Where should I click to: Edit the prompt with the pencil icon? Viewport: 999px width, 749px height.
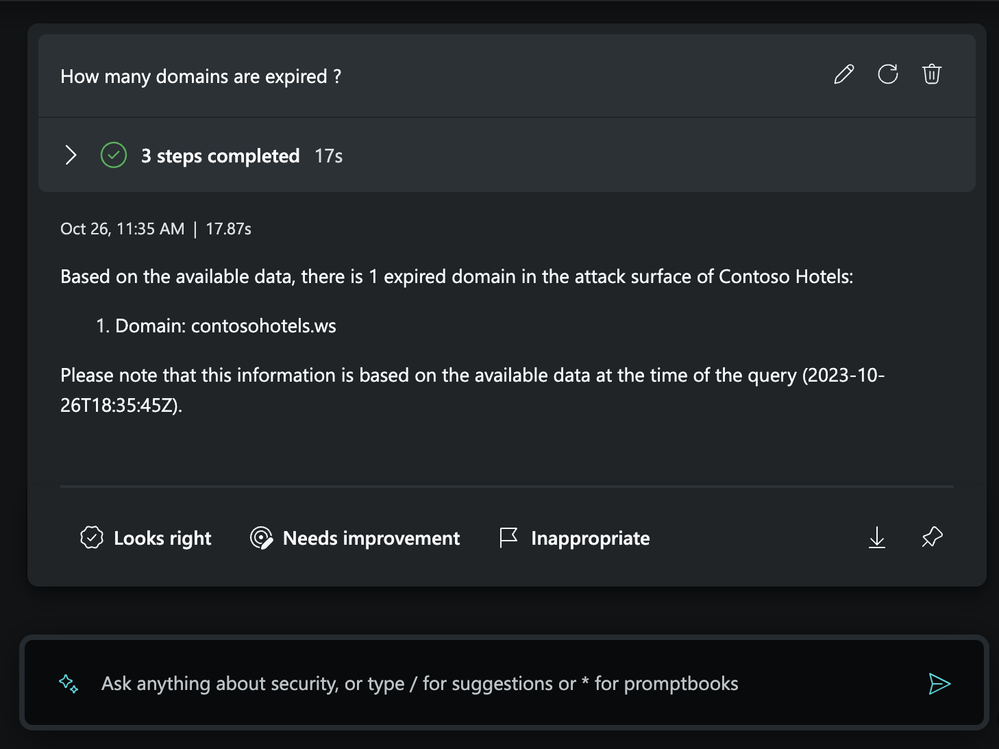click(x=844, y=75)
